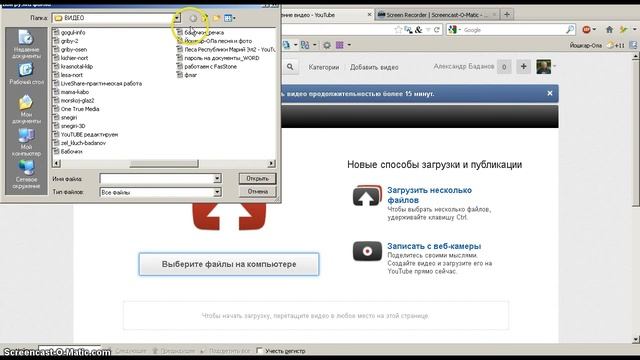Select file One True Media
The height and width of the screenshot is (360, 640).
(x=76, y=109)
